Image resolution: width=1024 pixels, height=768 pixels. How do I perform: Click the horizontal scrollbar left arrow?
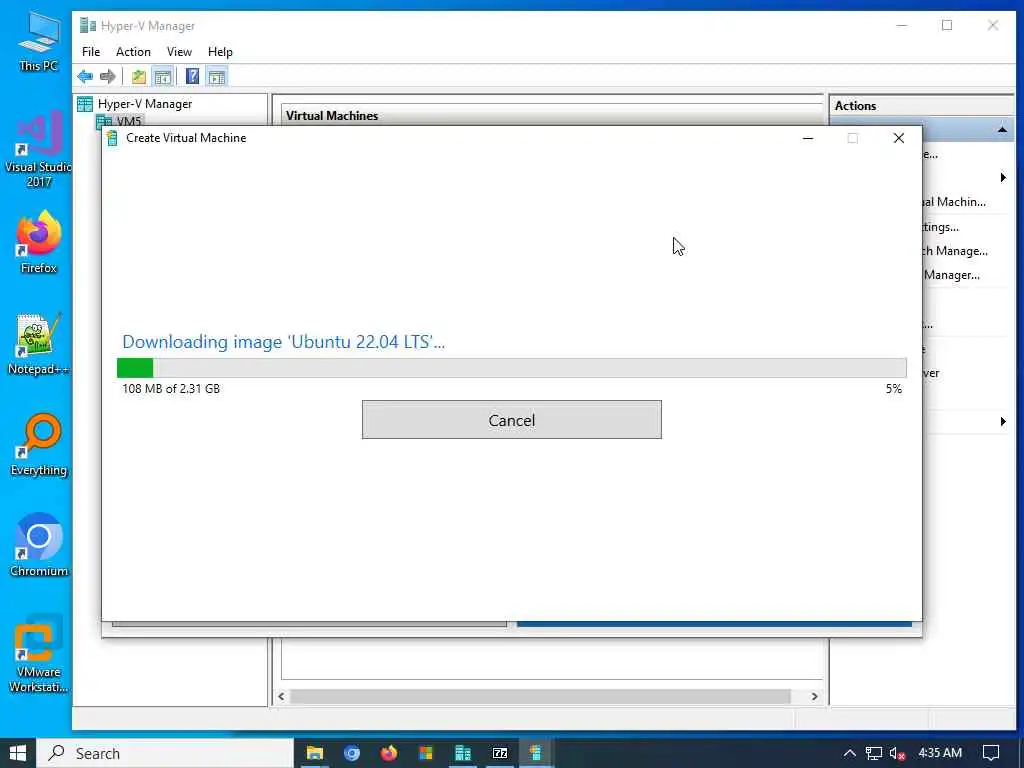click(x=281, y=696)
